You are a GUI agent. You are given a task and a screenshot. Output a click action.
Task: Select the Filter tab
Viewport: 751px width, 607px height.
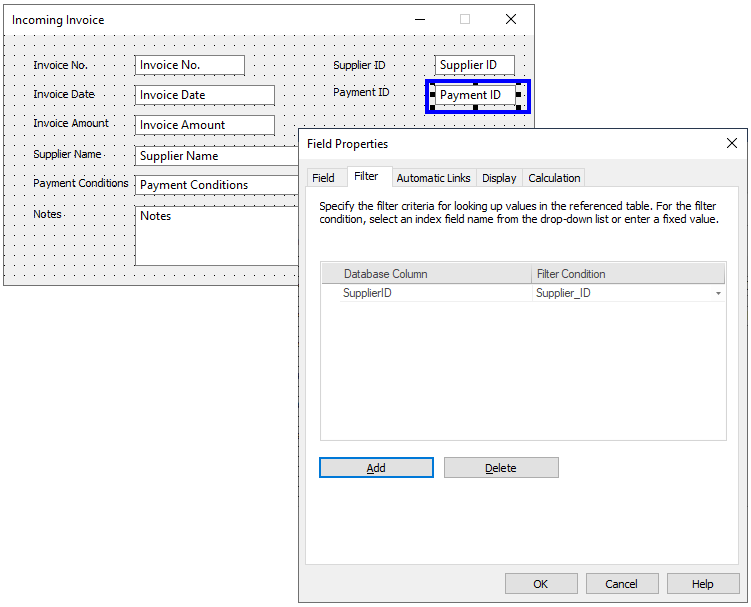[366, 177]
